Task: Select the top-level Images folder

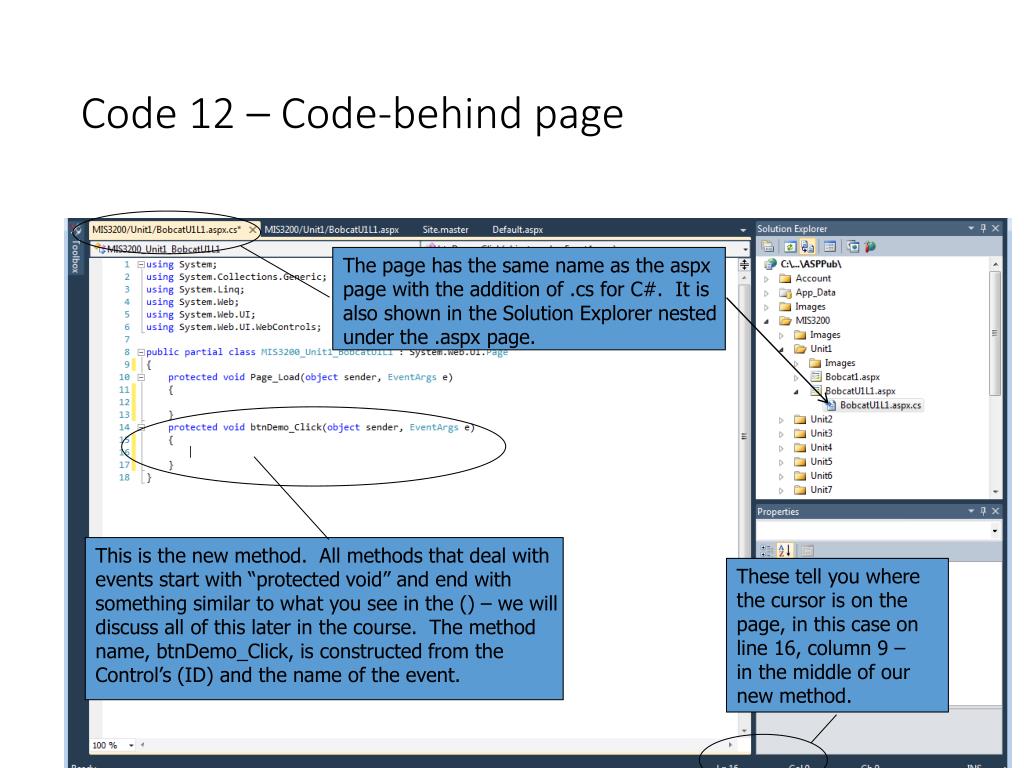Action: click(810, 307)
